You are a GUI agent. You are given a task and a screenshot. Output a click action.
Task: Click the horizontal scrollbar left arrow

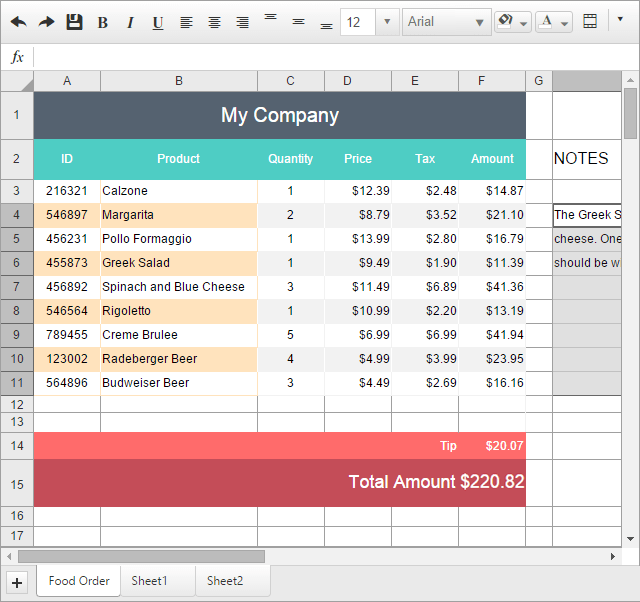tap(9, 556)
